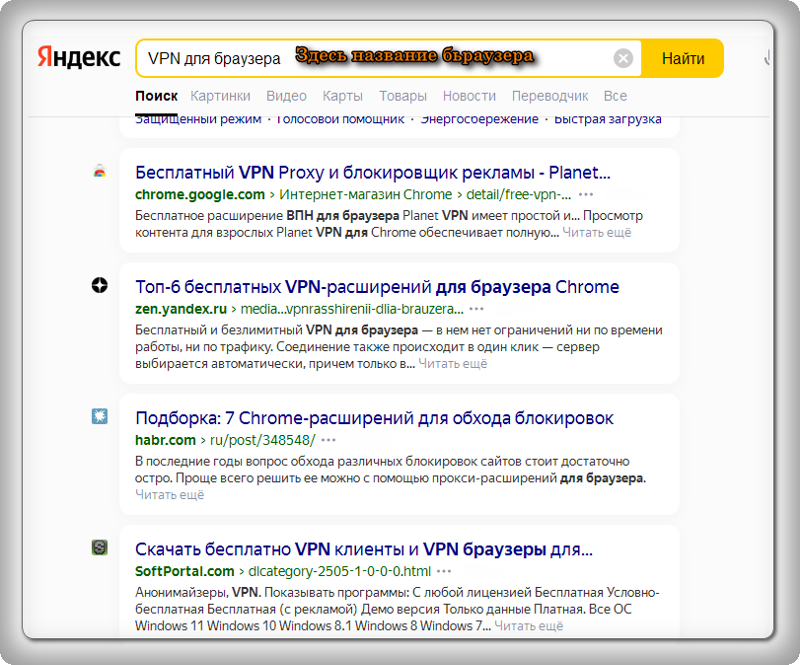Viewport: 800px width, 665px height.
Task: Open the Все services tab
Action: 615,96
